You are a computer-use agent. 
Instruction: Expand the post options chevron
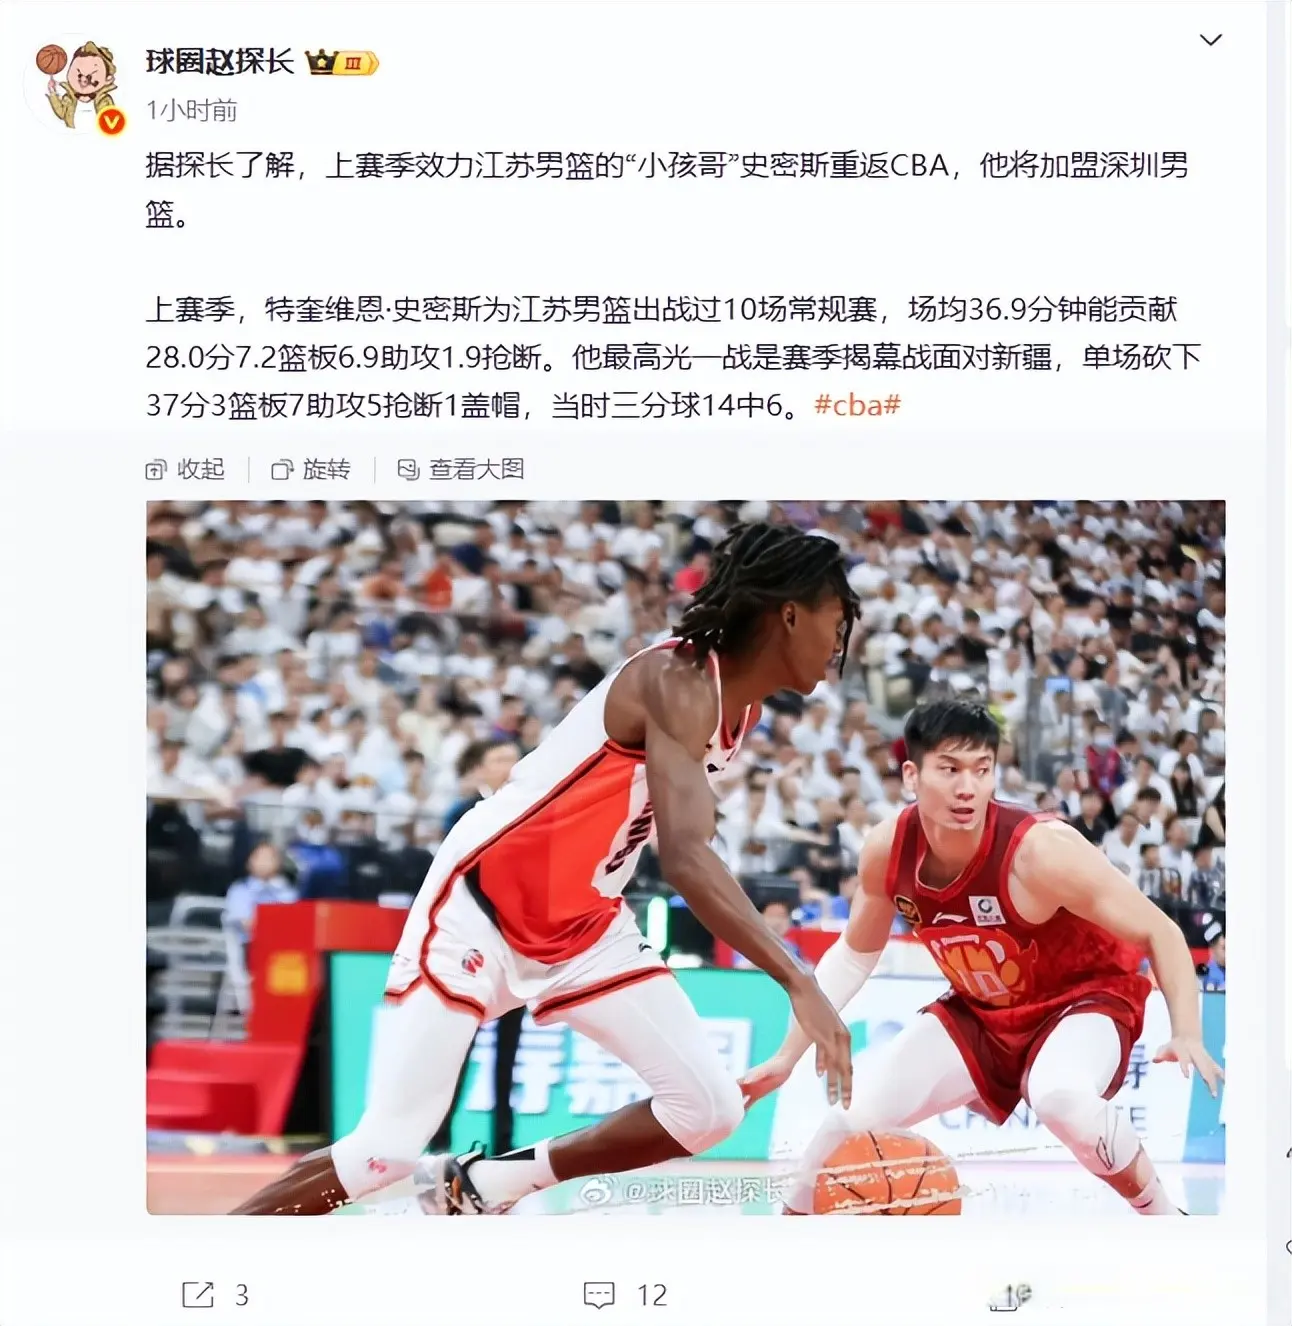click(1210, 40)
